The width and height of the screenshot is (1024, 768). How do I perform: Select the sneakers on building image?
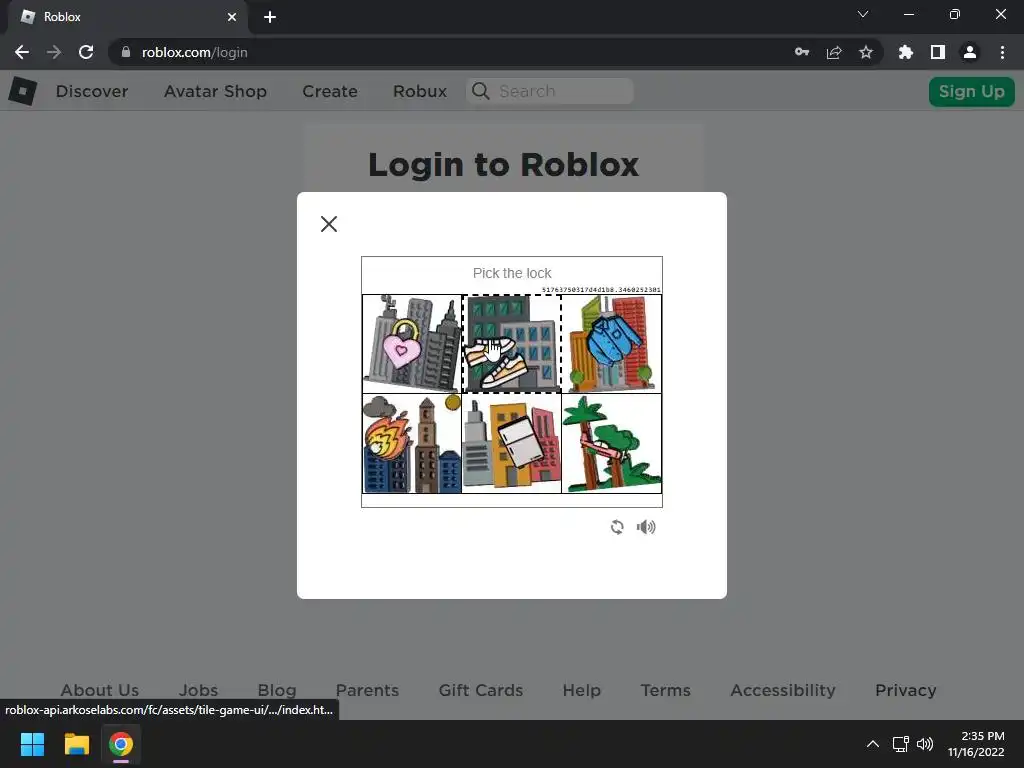512,344
